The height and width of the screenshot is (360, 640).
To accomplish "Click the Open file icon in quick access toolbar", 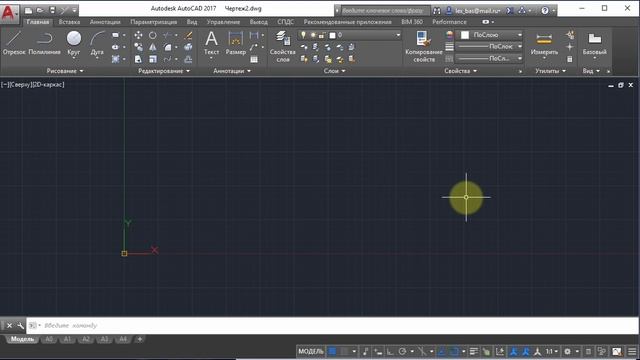I will (x=40, y=10).
